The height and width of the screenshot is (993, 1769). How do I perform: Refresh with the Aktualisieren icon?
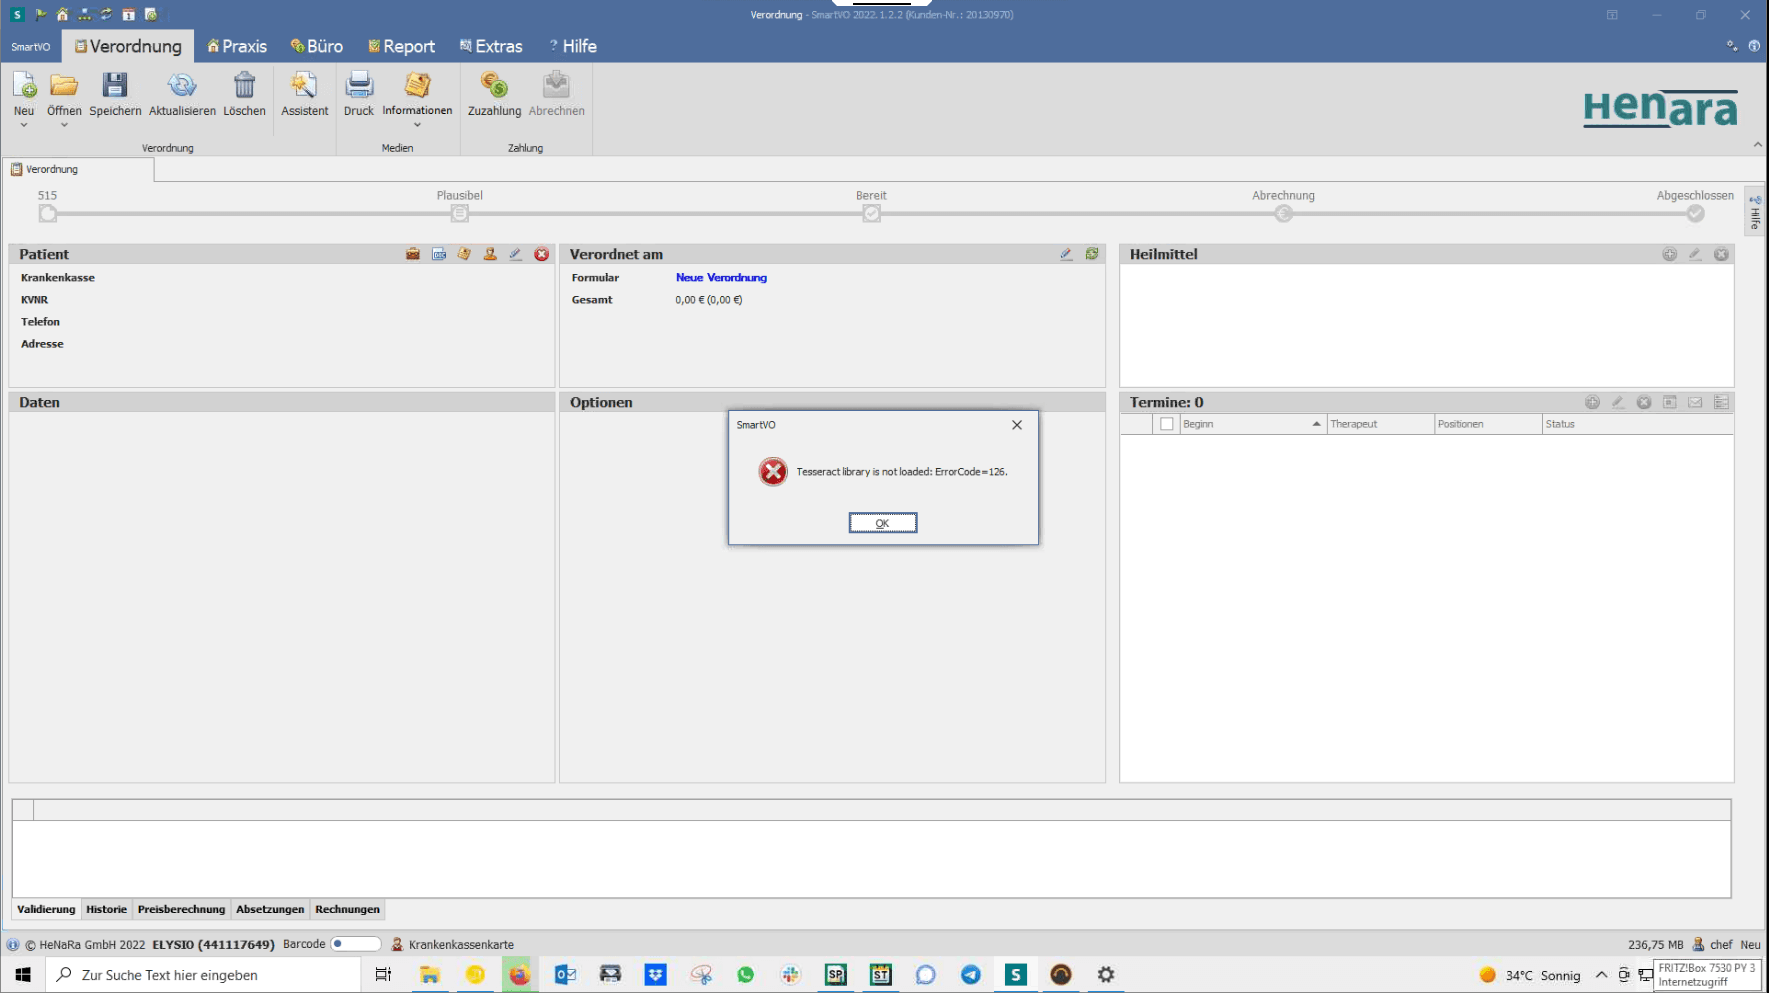tap(182, 86)
